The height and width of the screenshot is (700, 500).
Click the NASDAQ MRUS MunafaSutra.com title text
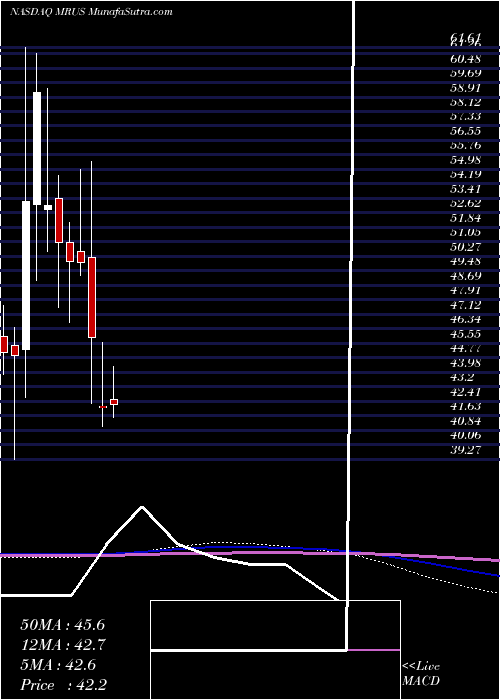click(91, 12)
